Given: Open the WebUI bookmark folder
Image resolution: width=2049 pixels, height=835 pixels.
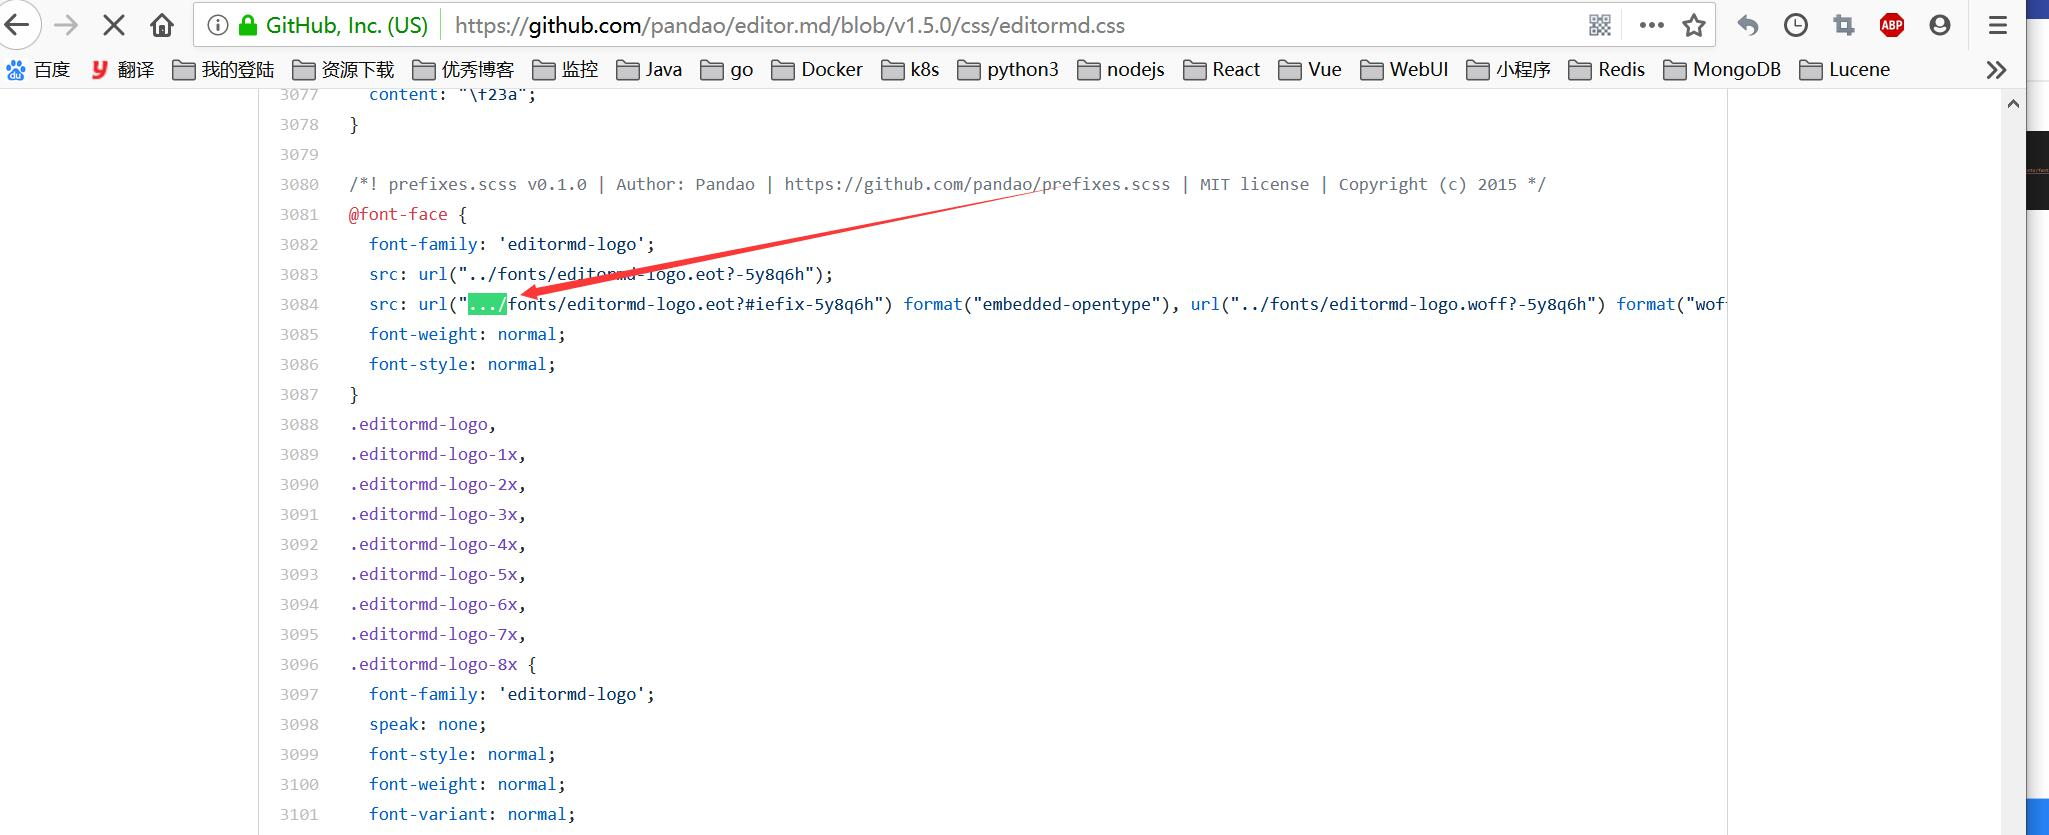Looking at the screenshot, I should (1405, 70).
